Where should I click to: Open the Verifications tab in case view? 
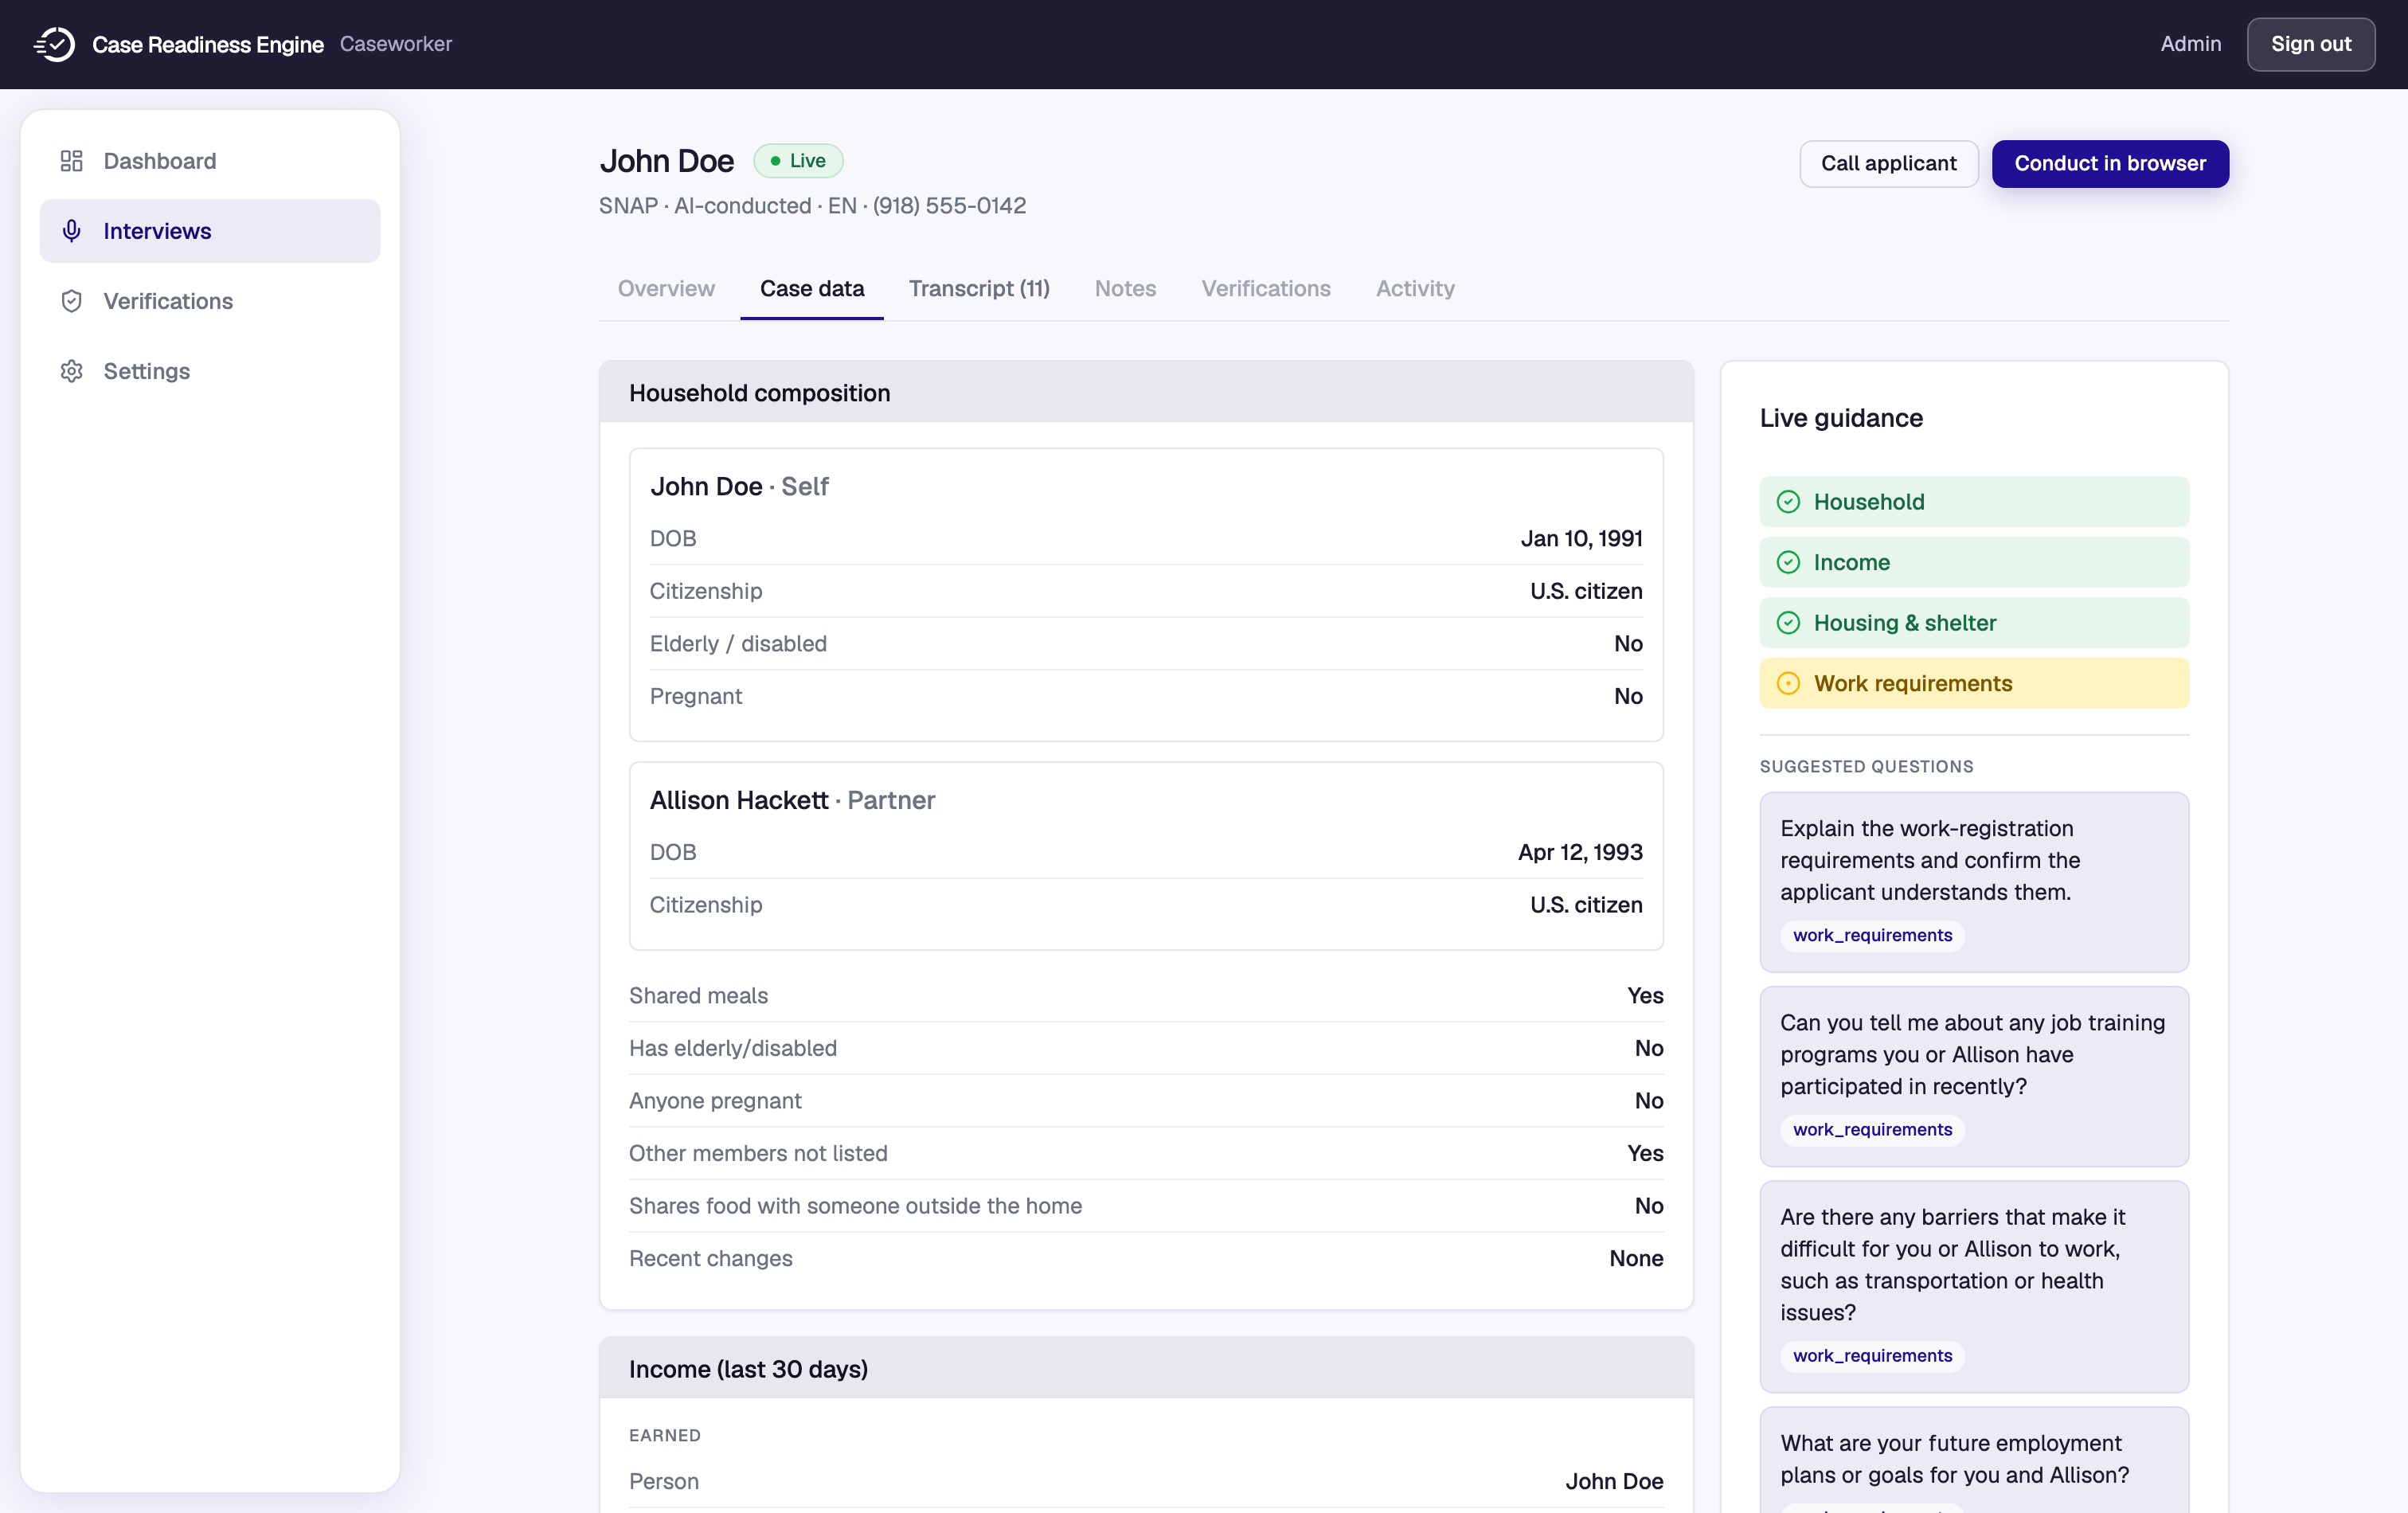(x=1266, y=288)
